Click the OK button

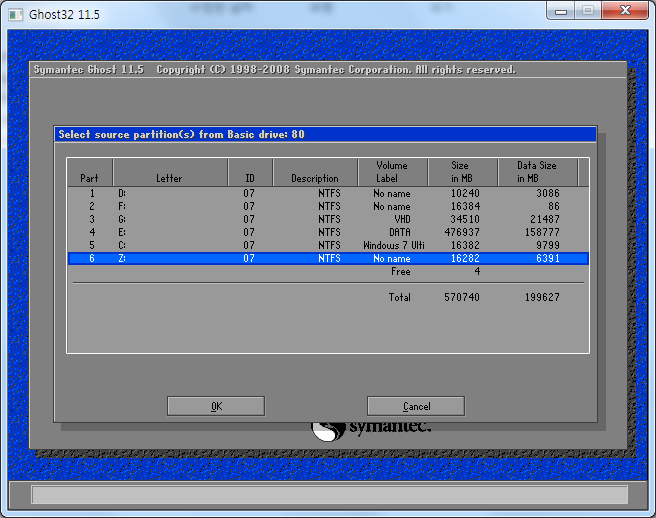(x=216, y=406)
